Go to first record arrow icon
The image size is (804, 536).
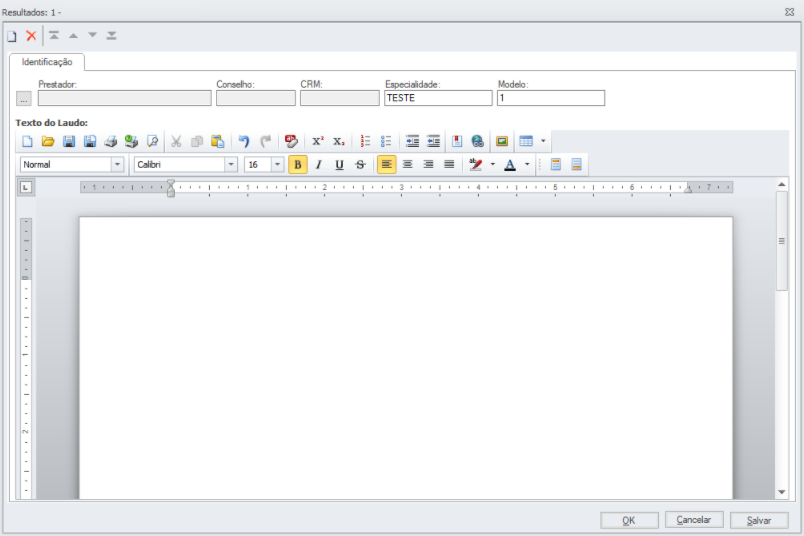(54, 35)
